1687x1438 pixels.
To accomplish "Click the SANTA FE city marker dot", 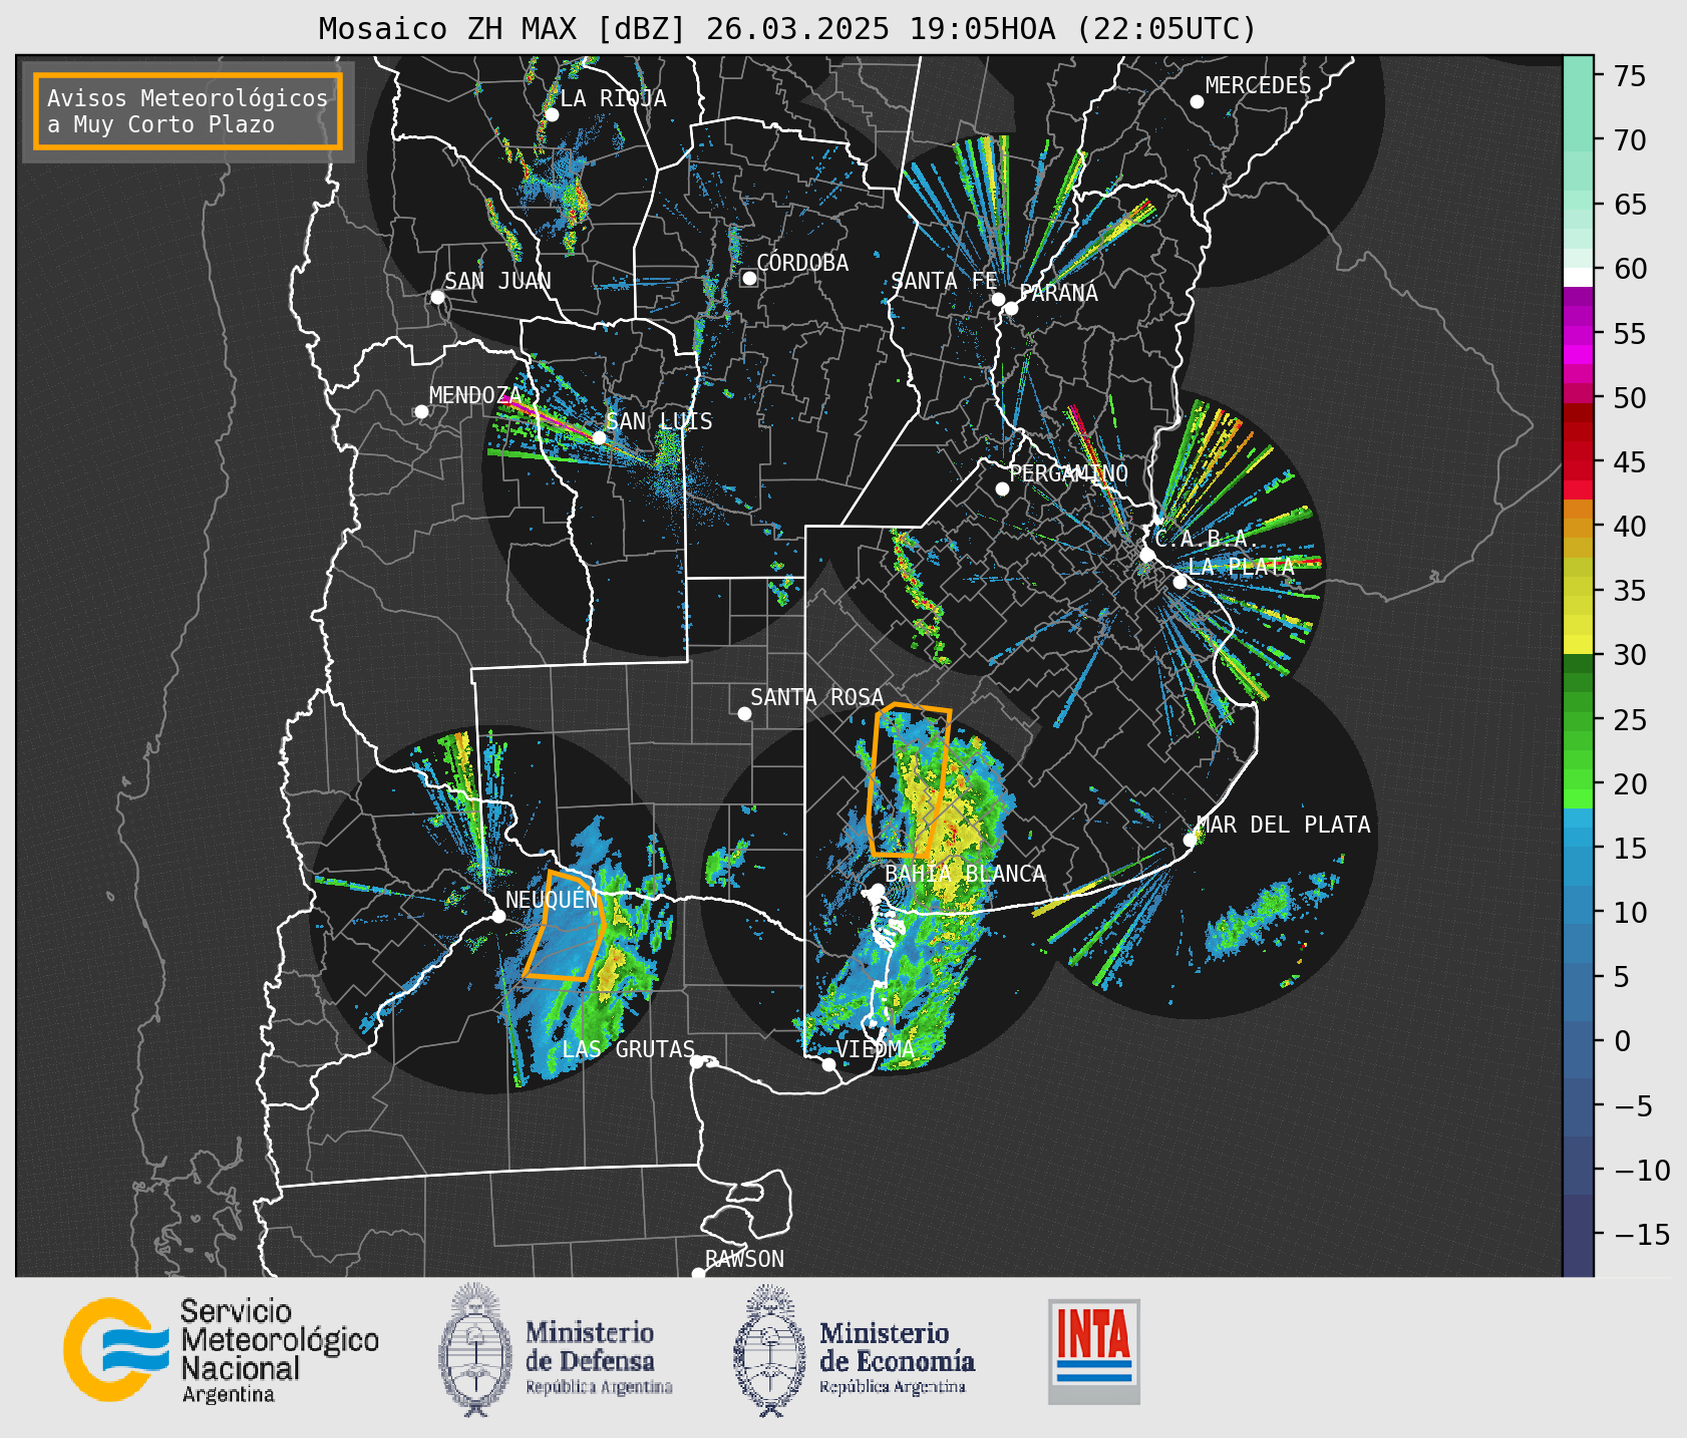I will pos(998,299).
